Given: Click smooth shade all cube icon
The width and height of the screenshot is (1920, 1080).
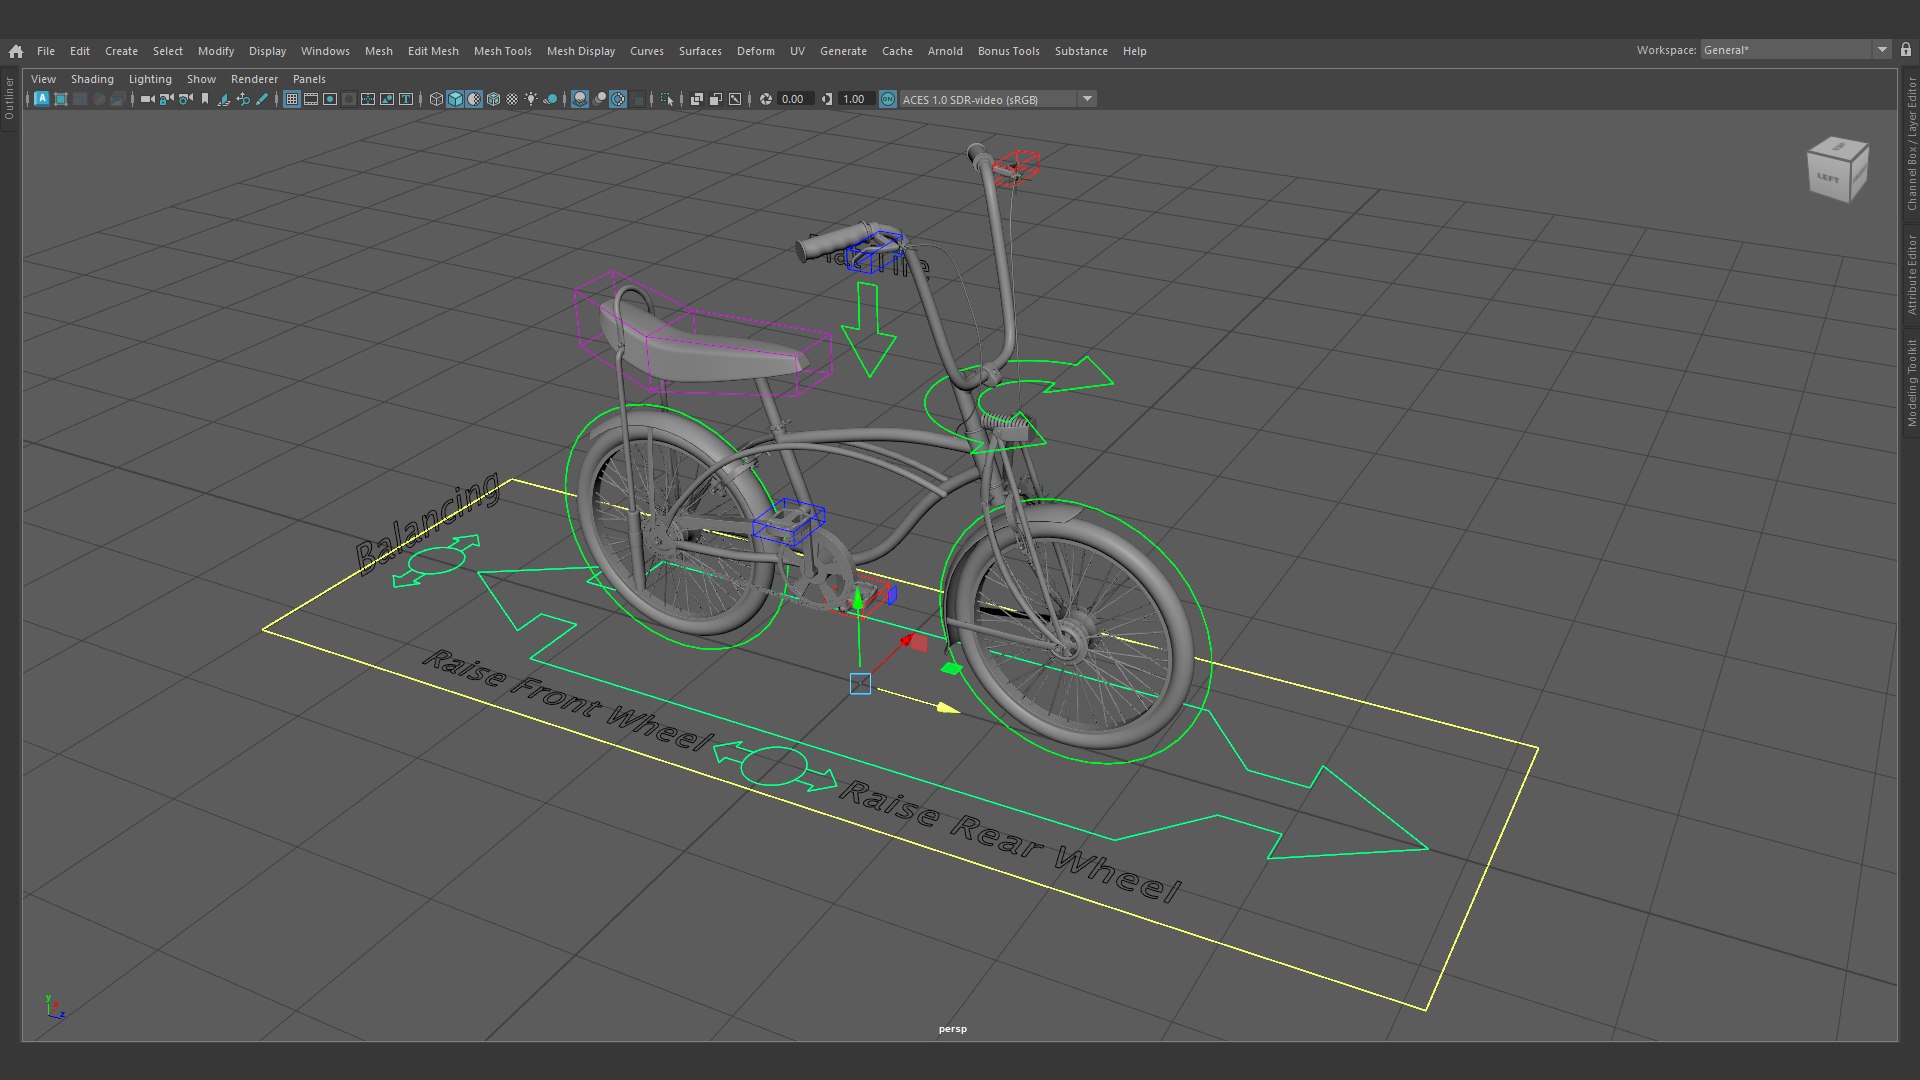Looking at the screenshot, I should [455, 99].
